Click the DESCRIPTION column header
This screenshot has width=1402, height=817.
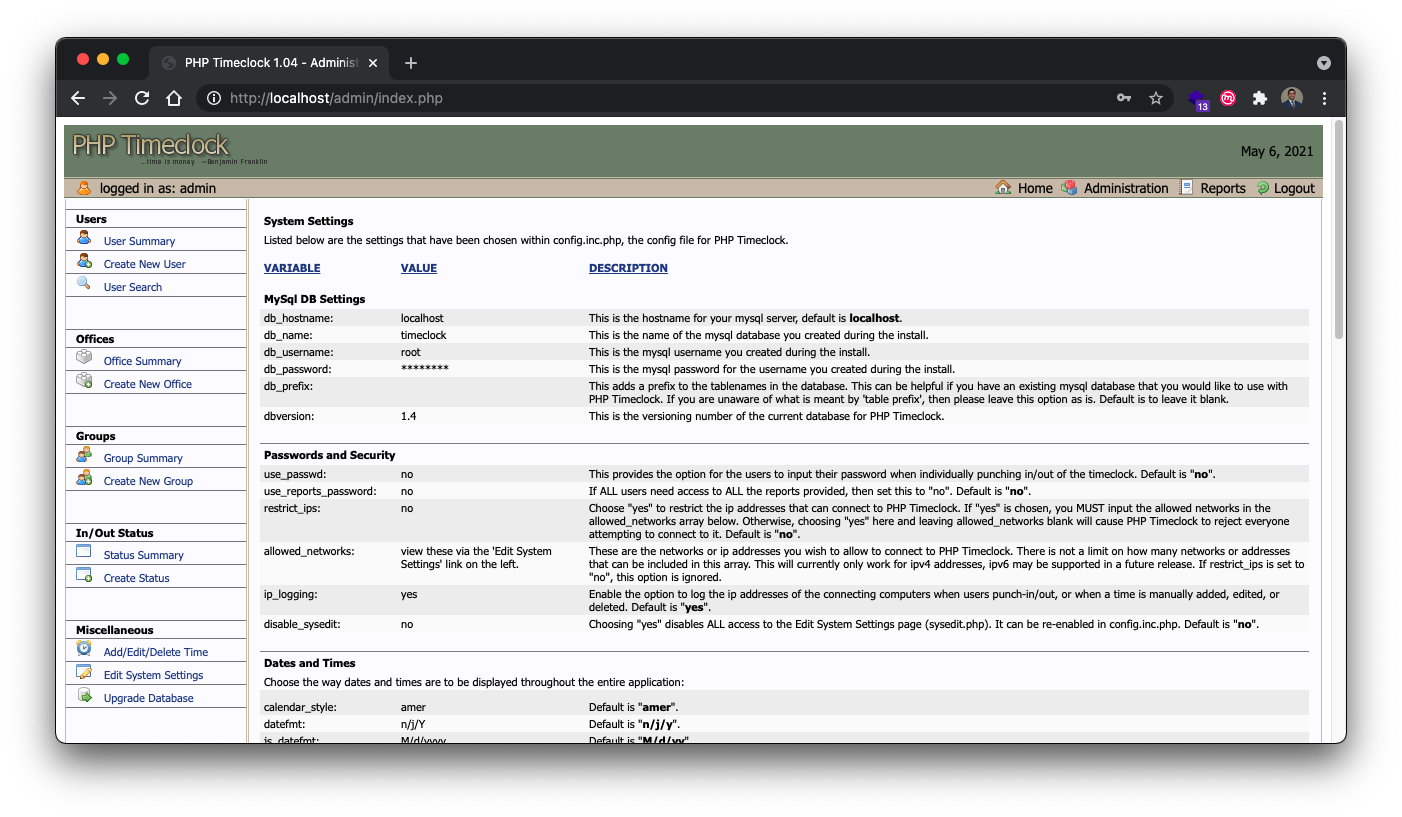tap(628, 268)
